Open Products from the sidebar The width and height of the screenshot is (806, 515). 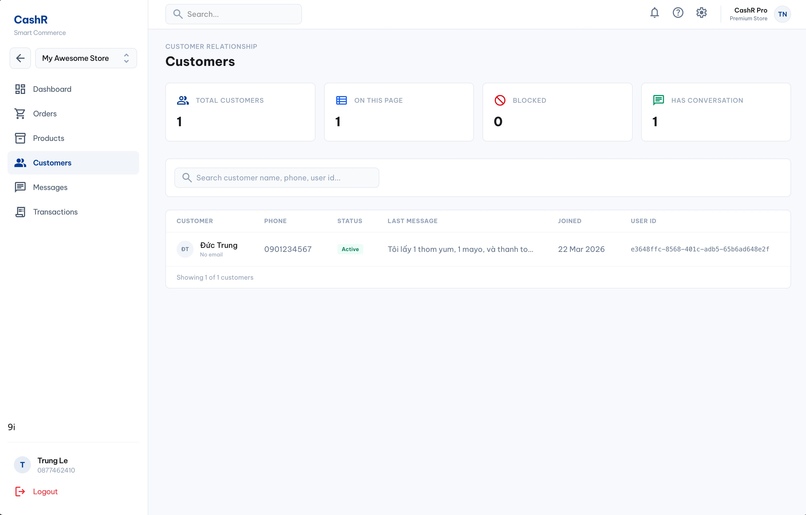pos(73,138)
